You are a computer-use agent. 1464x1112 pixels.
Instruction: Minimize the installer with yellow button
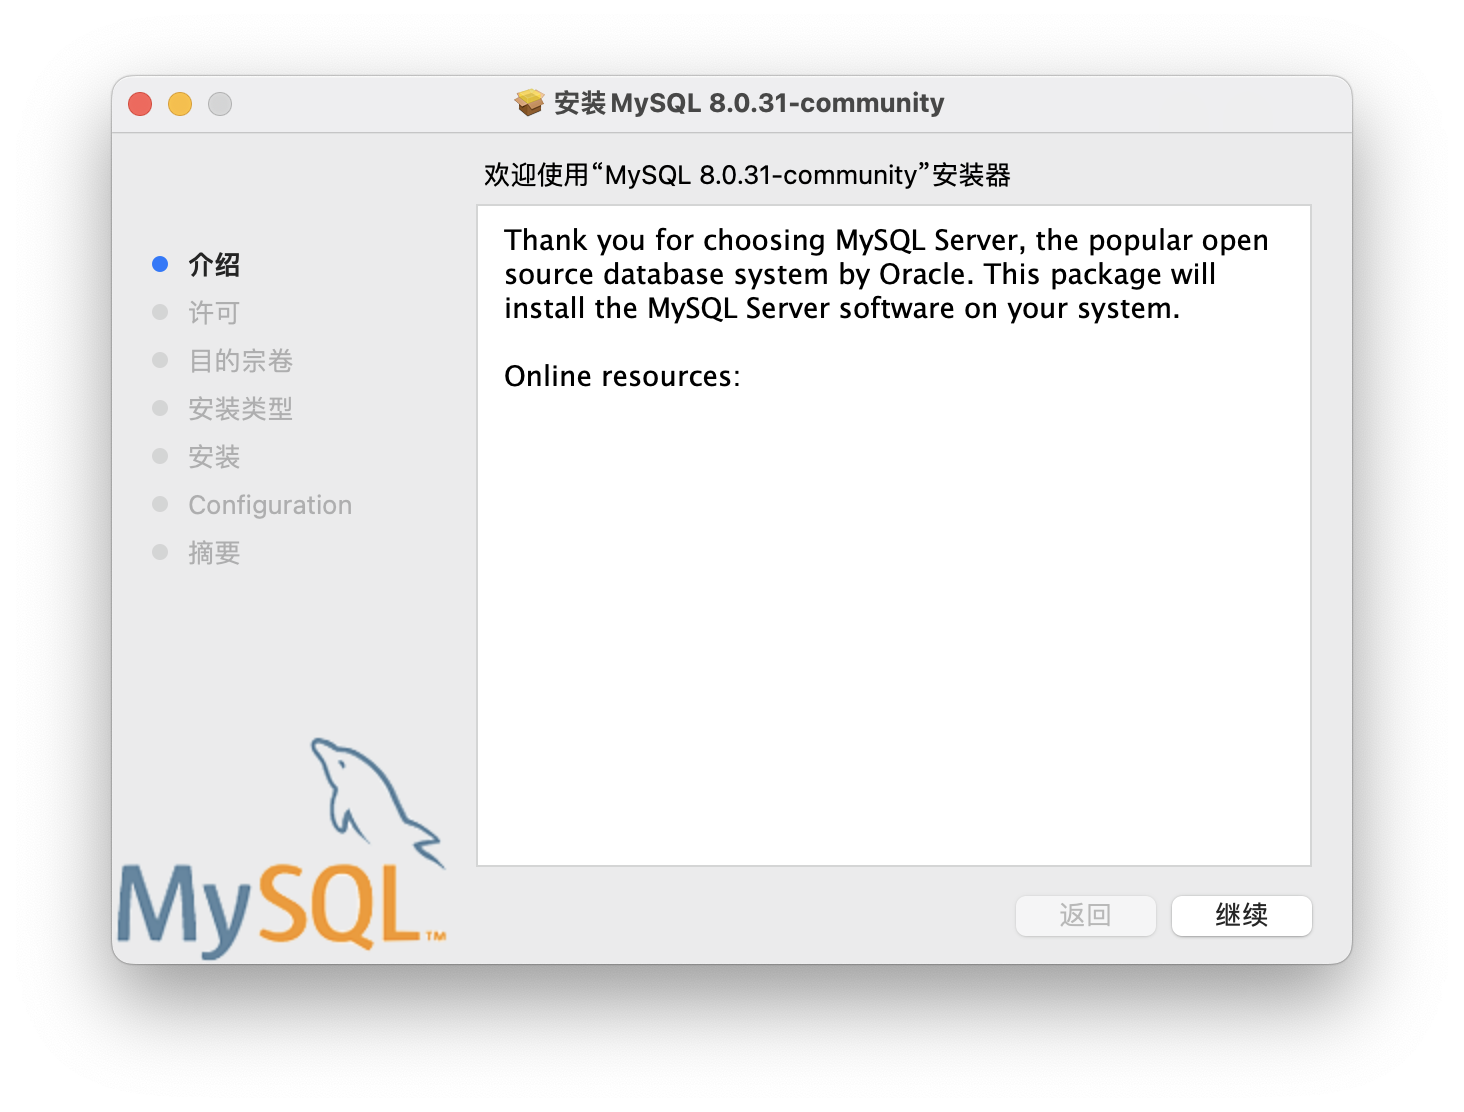point(180,104)
